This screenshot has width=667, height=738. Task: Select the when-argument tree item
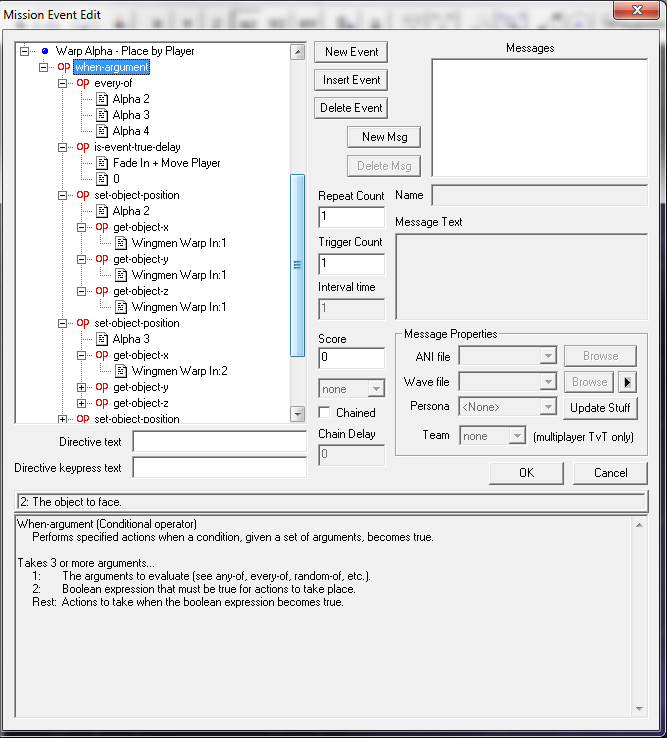[x=111, y=67]
